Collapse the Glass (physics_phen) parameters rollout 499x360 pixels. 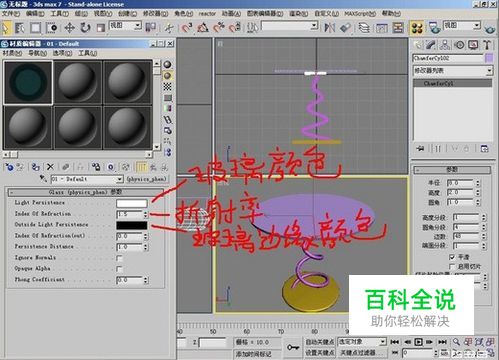(x=85, y=192)
